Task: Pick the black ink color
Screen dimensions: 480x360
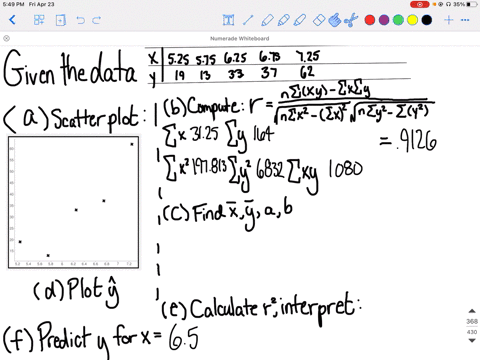Action: (427, 20)
